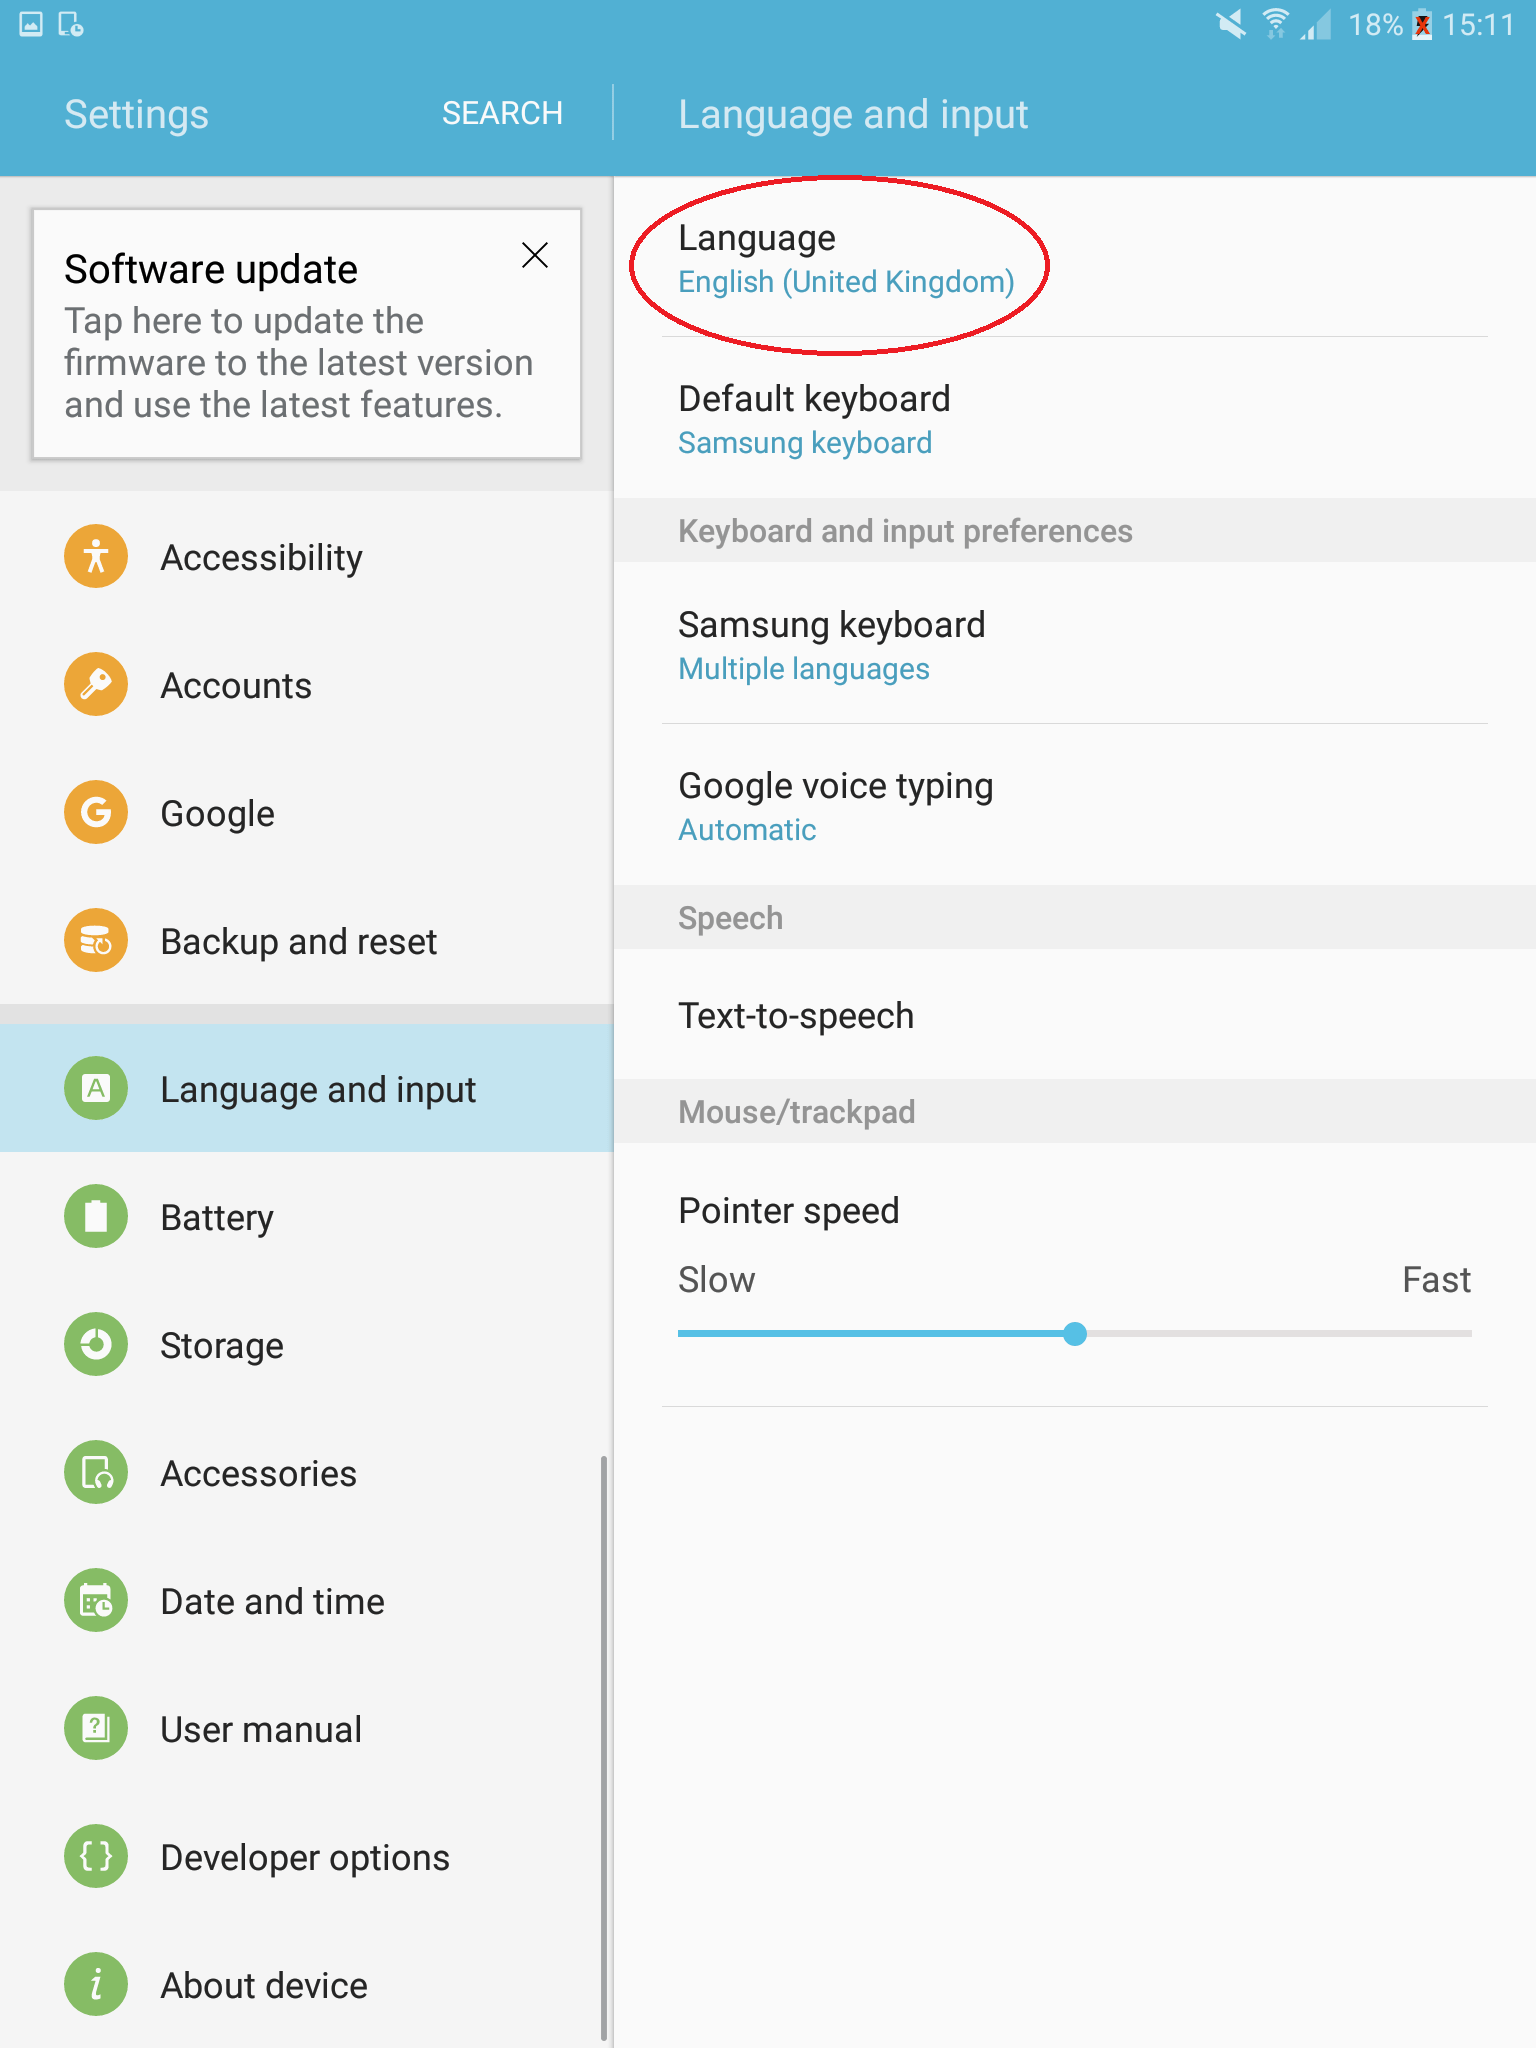
Task: Open Text-to-speech options
Action: (1075, 1014)
